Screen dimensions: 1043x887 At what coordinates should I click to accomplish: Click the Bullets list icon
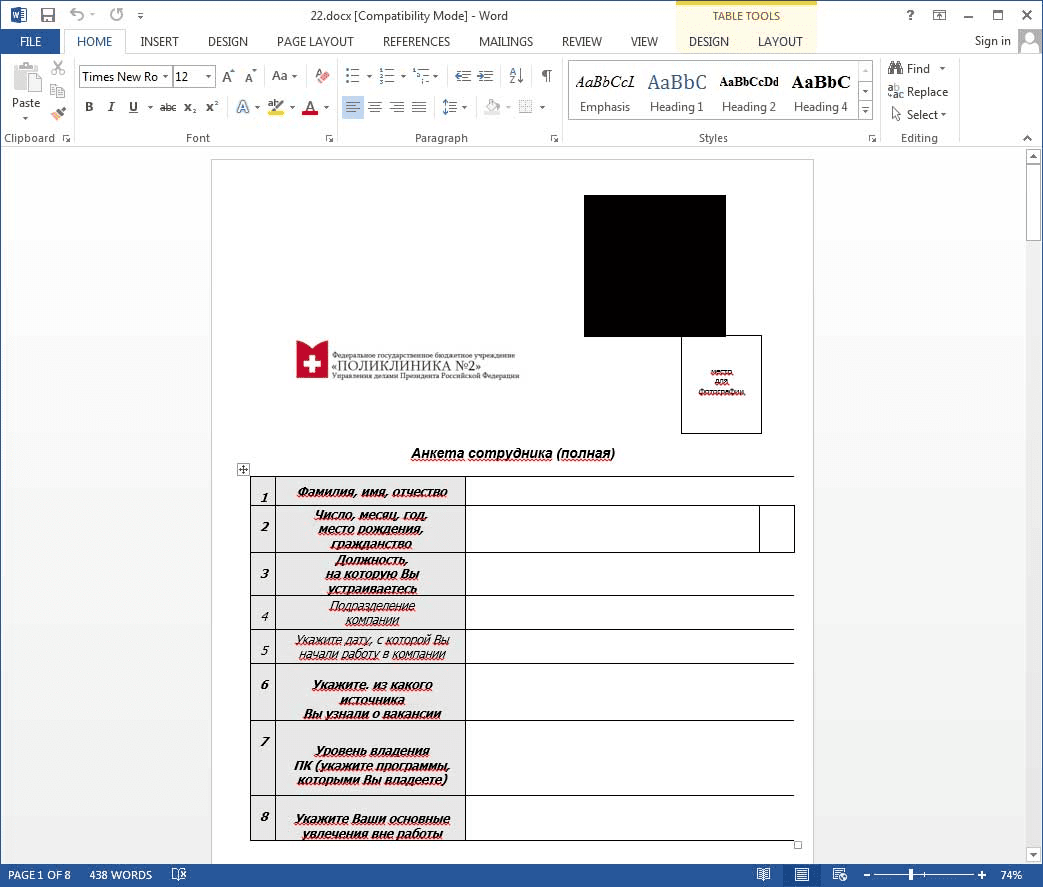tap(352, 76)
